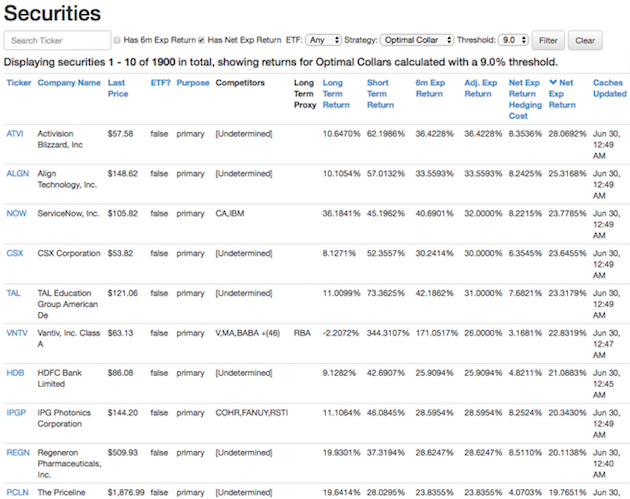Sort by Last Price column header

pyautogui.click(x=118, y=88)
